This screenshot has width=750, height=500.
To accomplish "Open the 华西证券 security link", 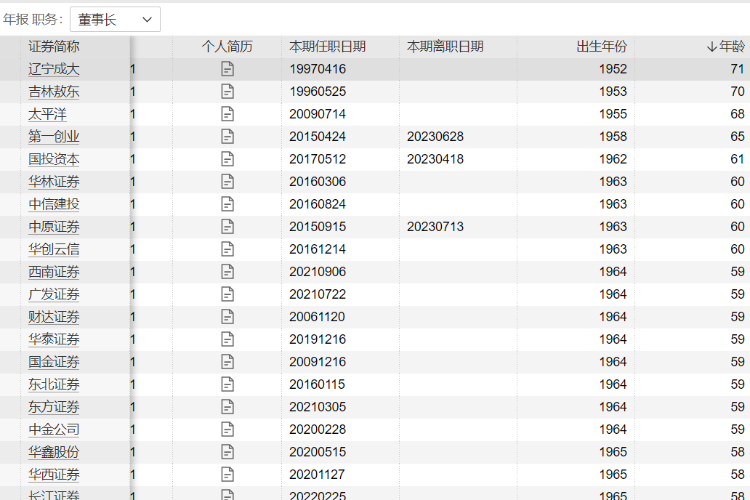I will pos(54,474).
